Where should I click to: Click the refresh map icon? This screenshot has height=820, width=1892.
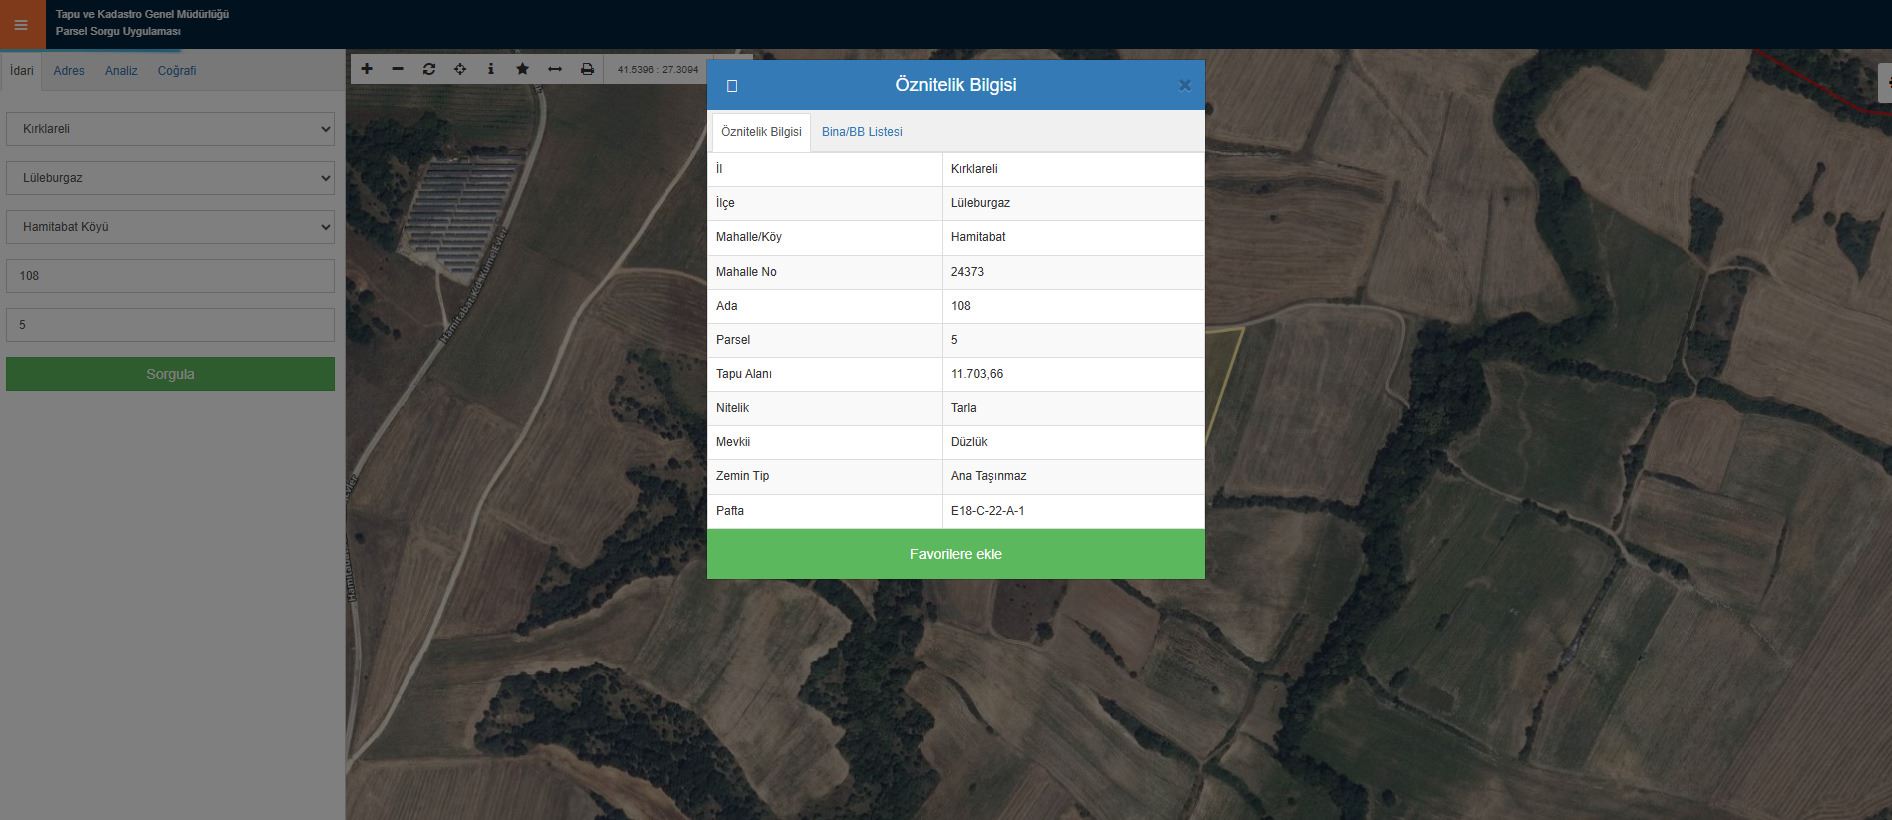tap(429, 69)
